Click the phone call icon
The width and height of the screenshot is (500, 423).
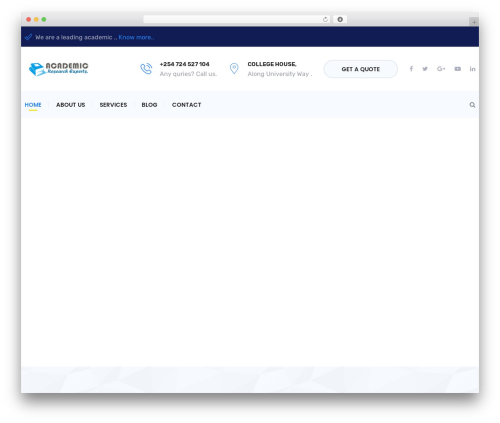pos(146,69)
